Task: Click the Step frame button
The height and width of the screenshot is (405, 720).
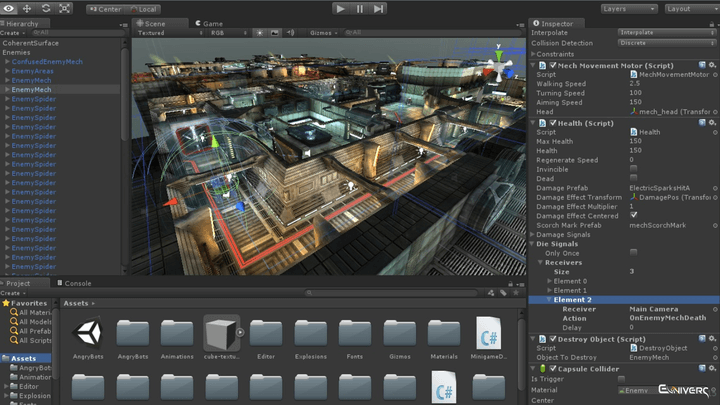Action: coord(378,9)
